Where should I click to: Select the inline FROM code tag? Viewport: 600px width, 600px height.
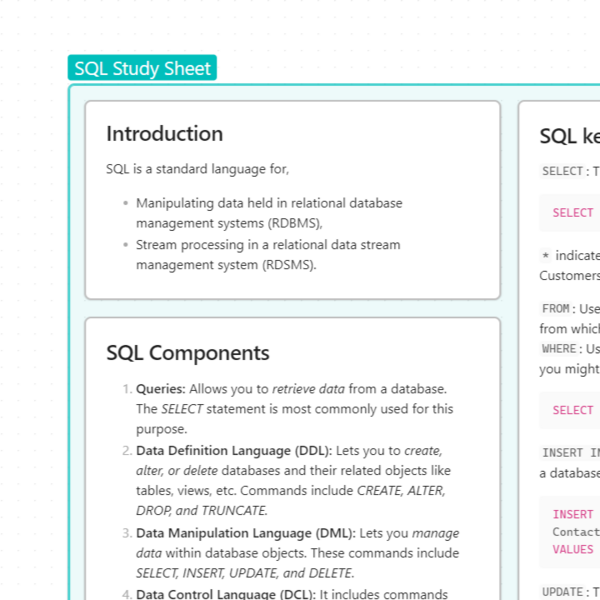click(556, 309)
